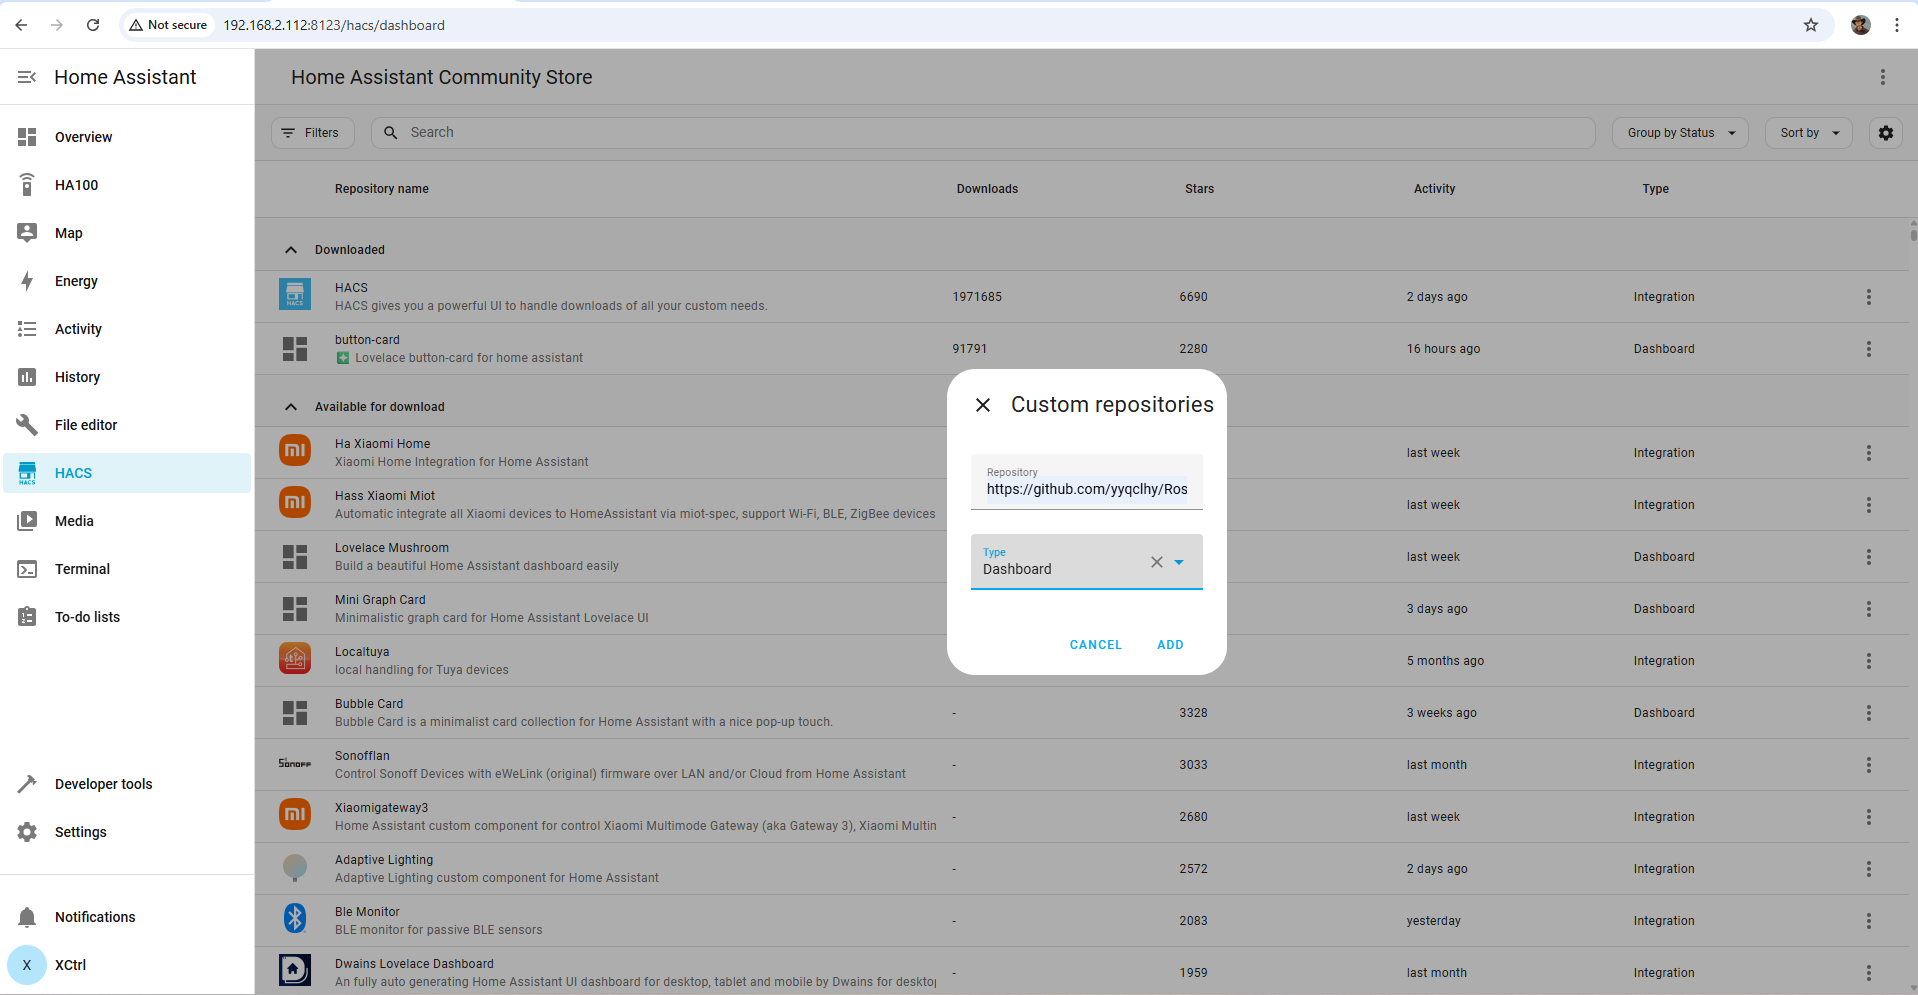Select the HACS repository name
Screen dimensions: 1918x995
(351, 288)
